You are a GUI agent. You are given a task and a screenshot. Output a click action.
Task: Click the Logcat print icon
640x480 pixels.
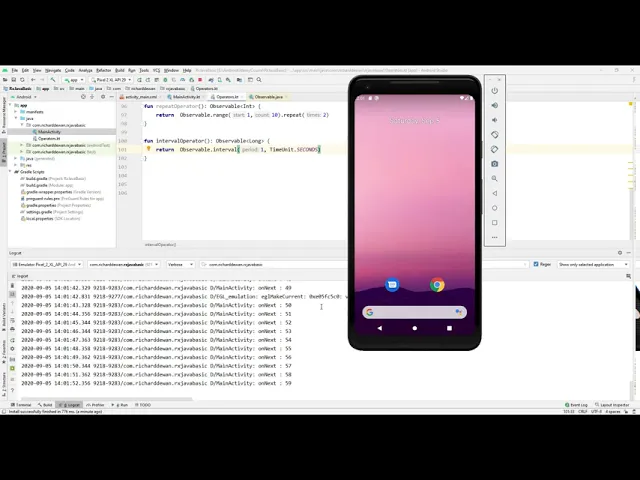tap(12, 329)
